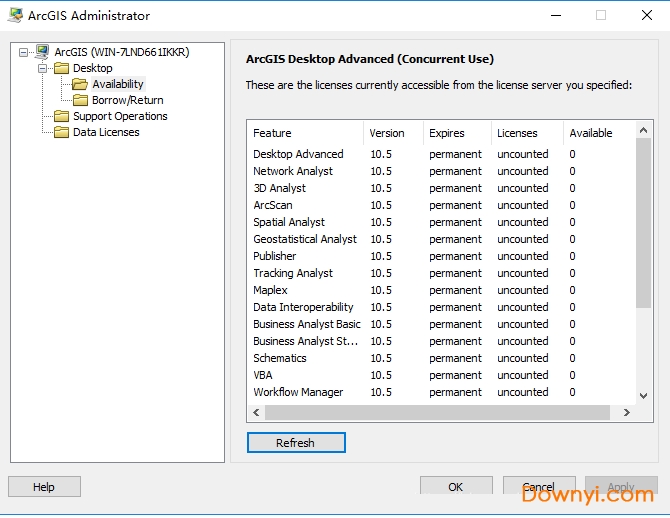Select the Desktop Advanced feature row

point(441,154)
